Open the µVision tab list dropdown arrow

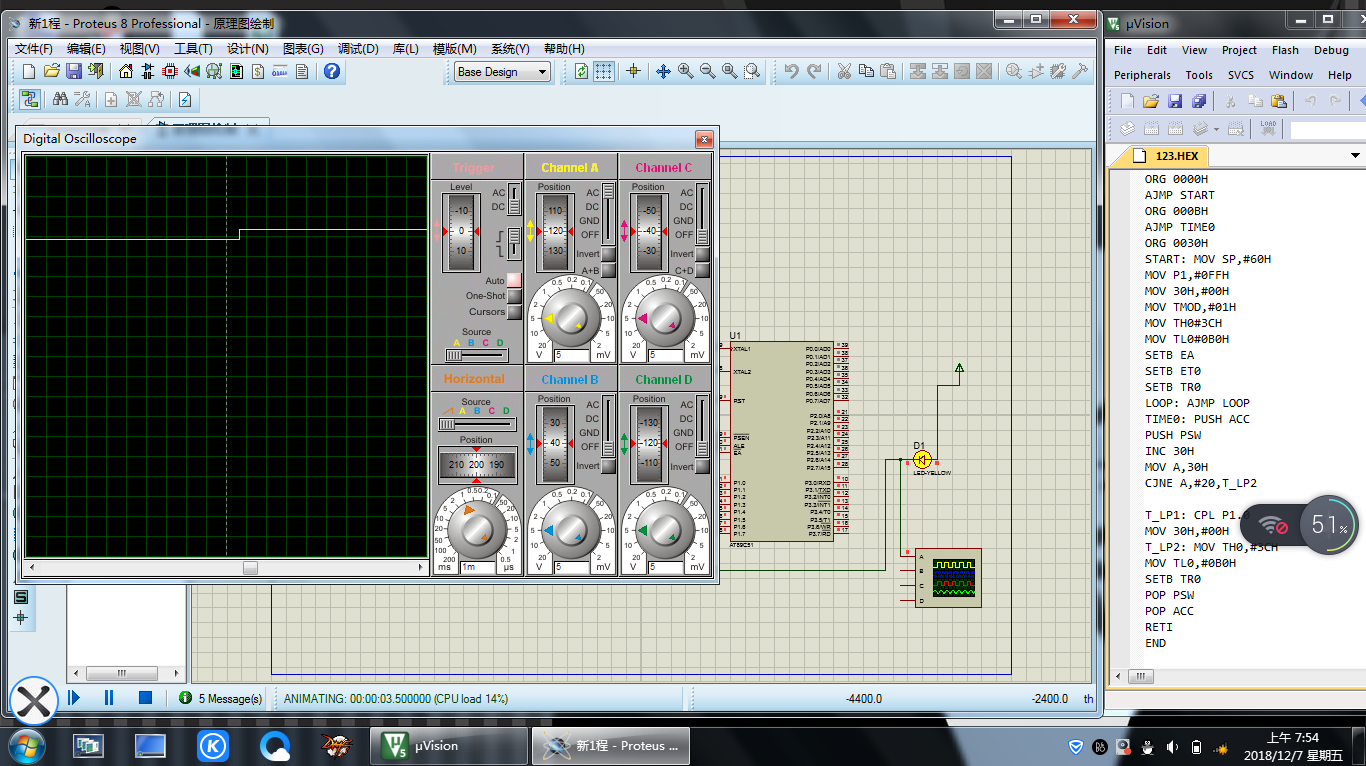(1355, 156)
